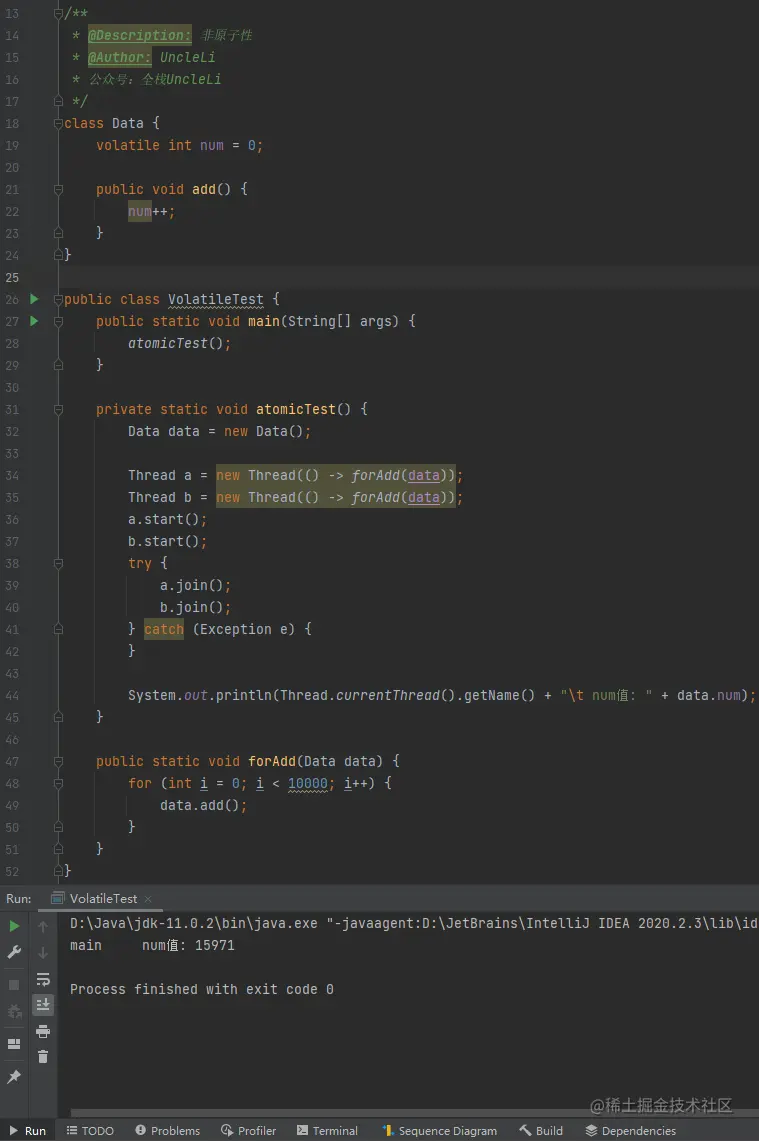Open the Run tool window tab
The image size is (759, 1141).
pyautogui.click(x=28, y=1130)
